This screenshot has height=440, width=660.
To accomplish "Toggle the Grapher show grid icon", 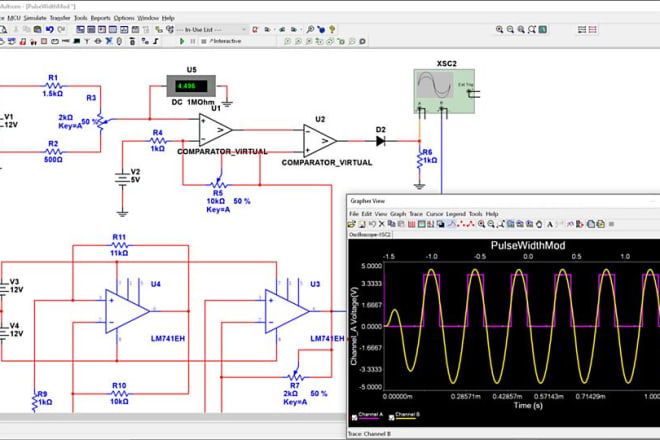I will (x=412, y=224).
